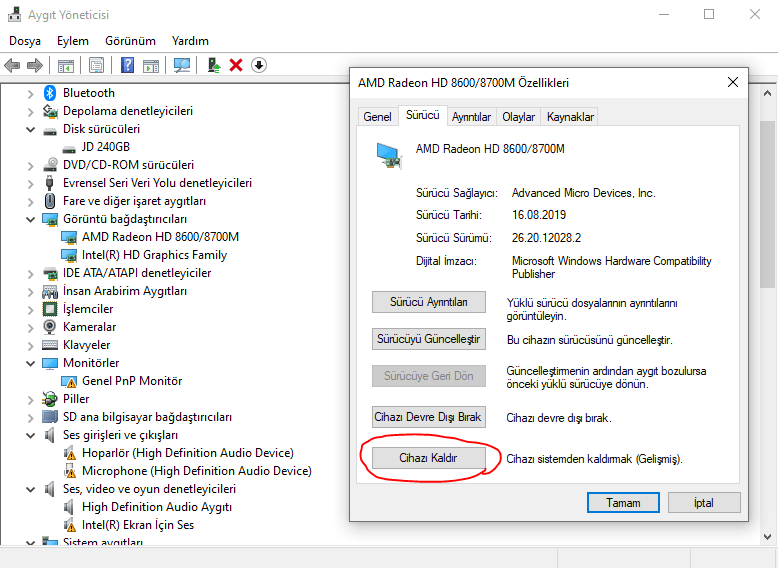Switch to the Ayrıntılar tab
778x568 pixels.
click(471, 117)
